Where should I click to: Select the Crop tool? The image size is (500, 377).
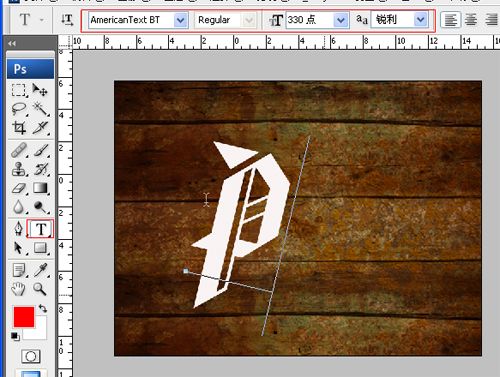[x=19, y=128]
